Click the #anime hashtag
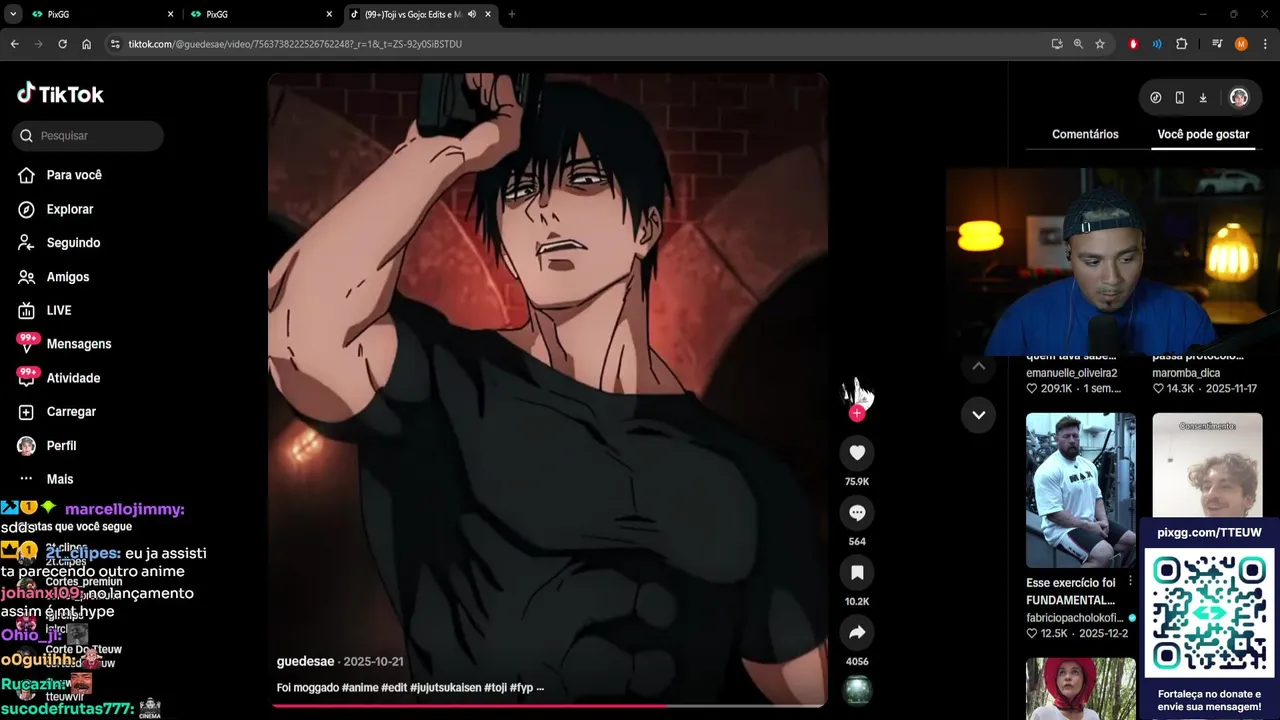Image resolution: width=1280 pixels, height=720 pixels. [360, 688]
